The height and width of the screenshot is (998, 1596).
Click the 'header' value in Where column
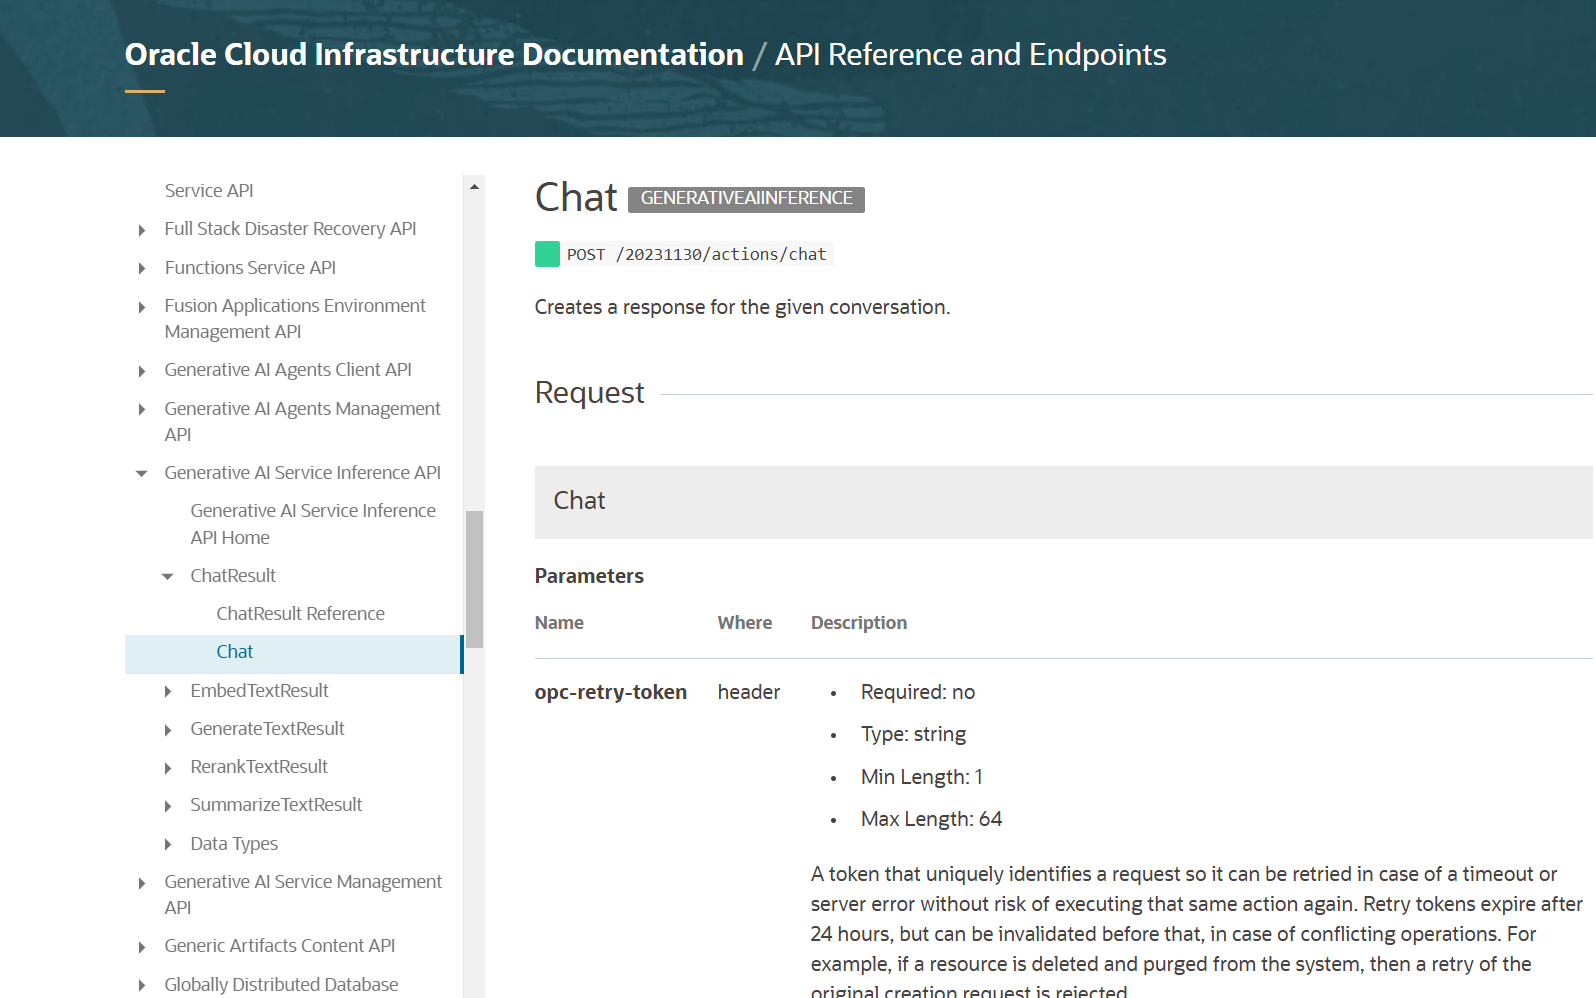[749, 692]
